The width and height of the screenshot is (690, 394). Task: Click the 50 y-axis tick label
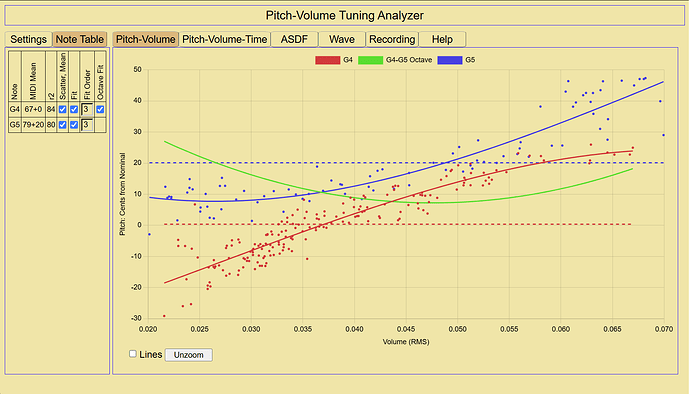point(138,70)
